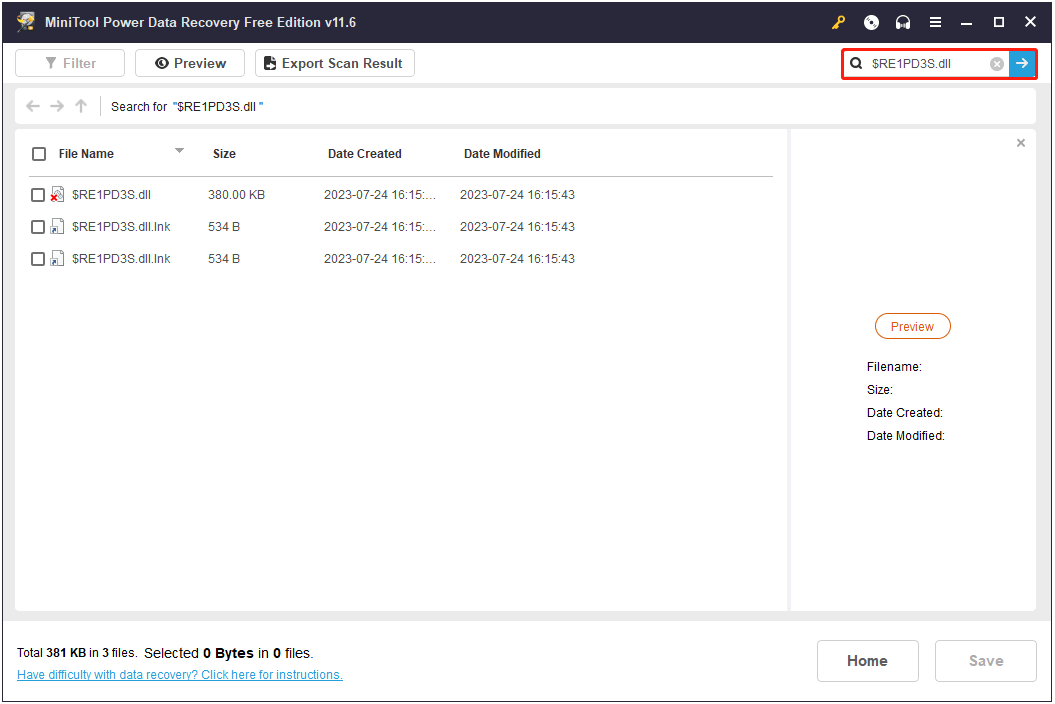Open the data recovery instructions link
1055x704 pixels.
pyautogui.click(x=180, y=675)
